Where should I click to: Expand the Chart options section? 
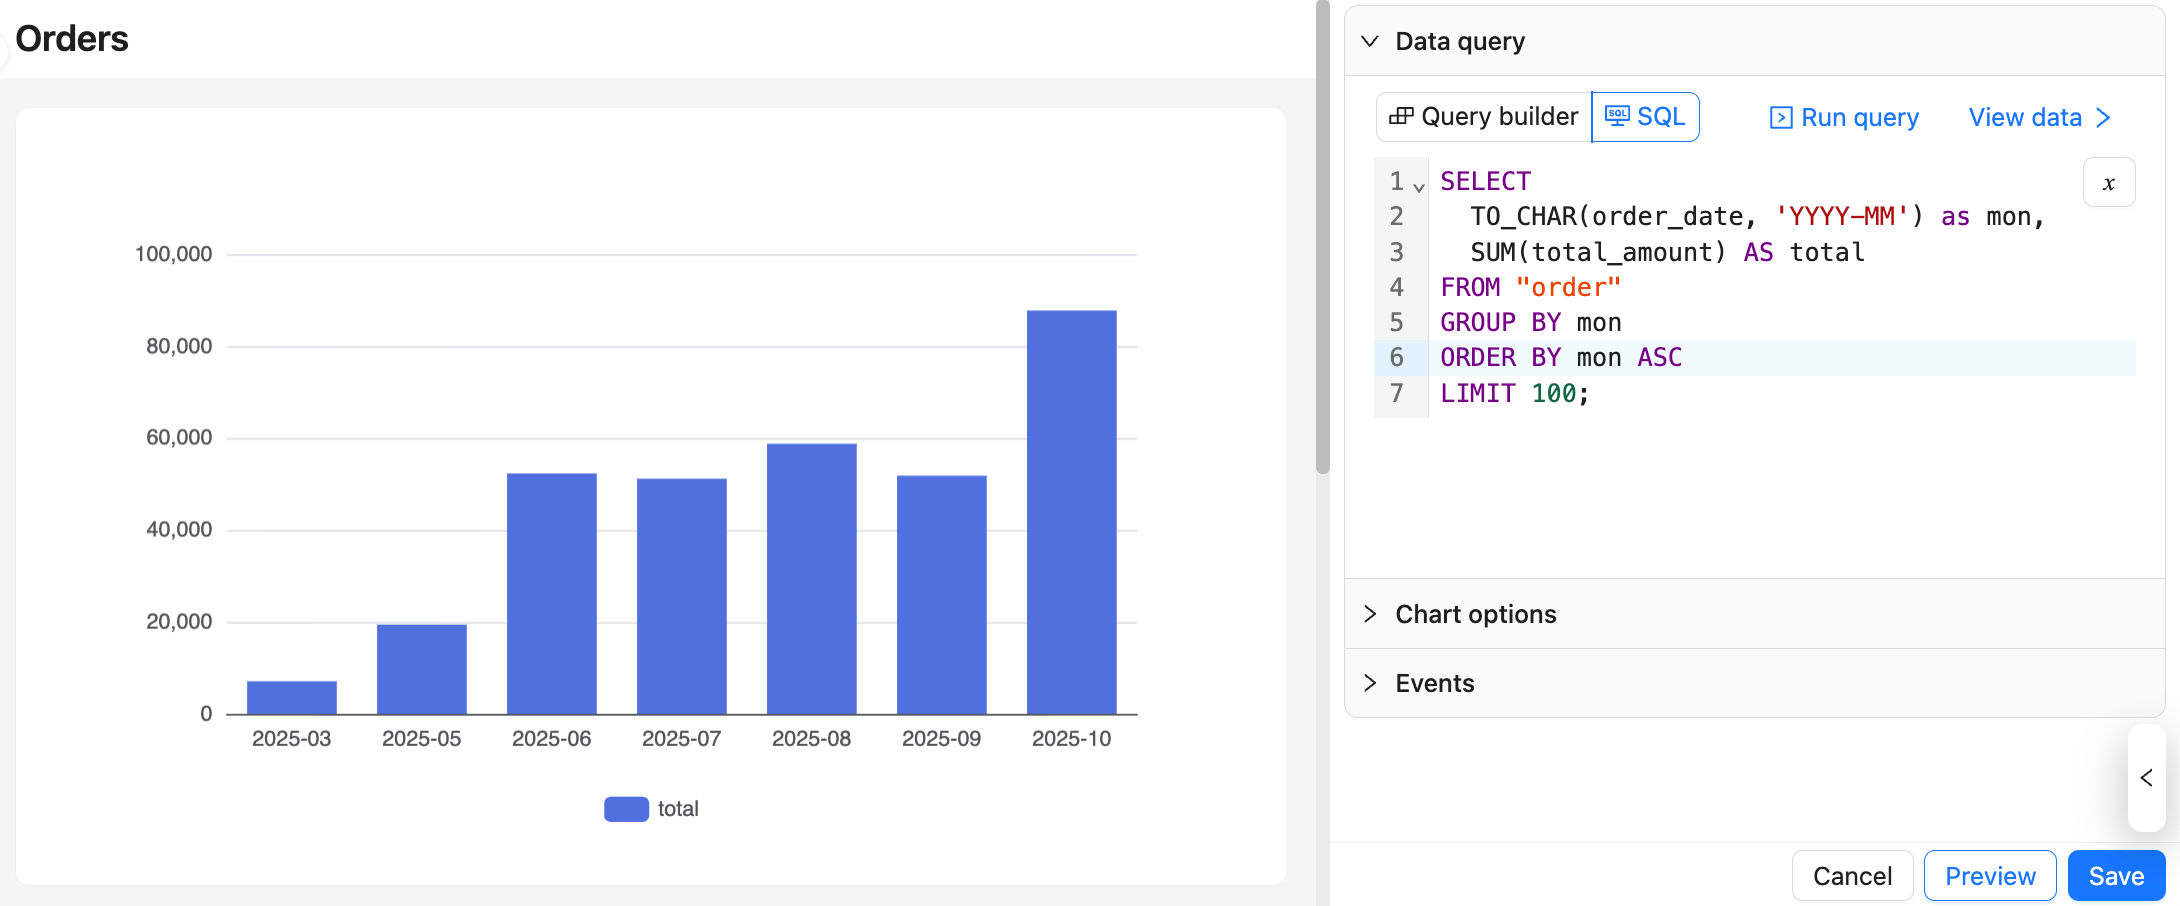[x=1370, y=614]
